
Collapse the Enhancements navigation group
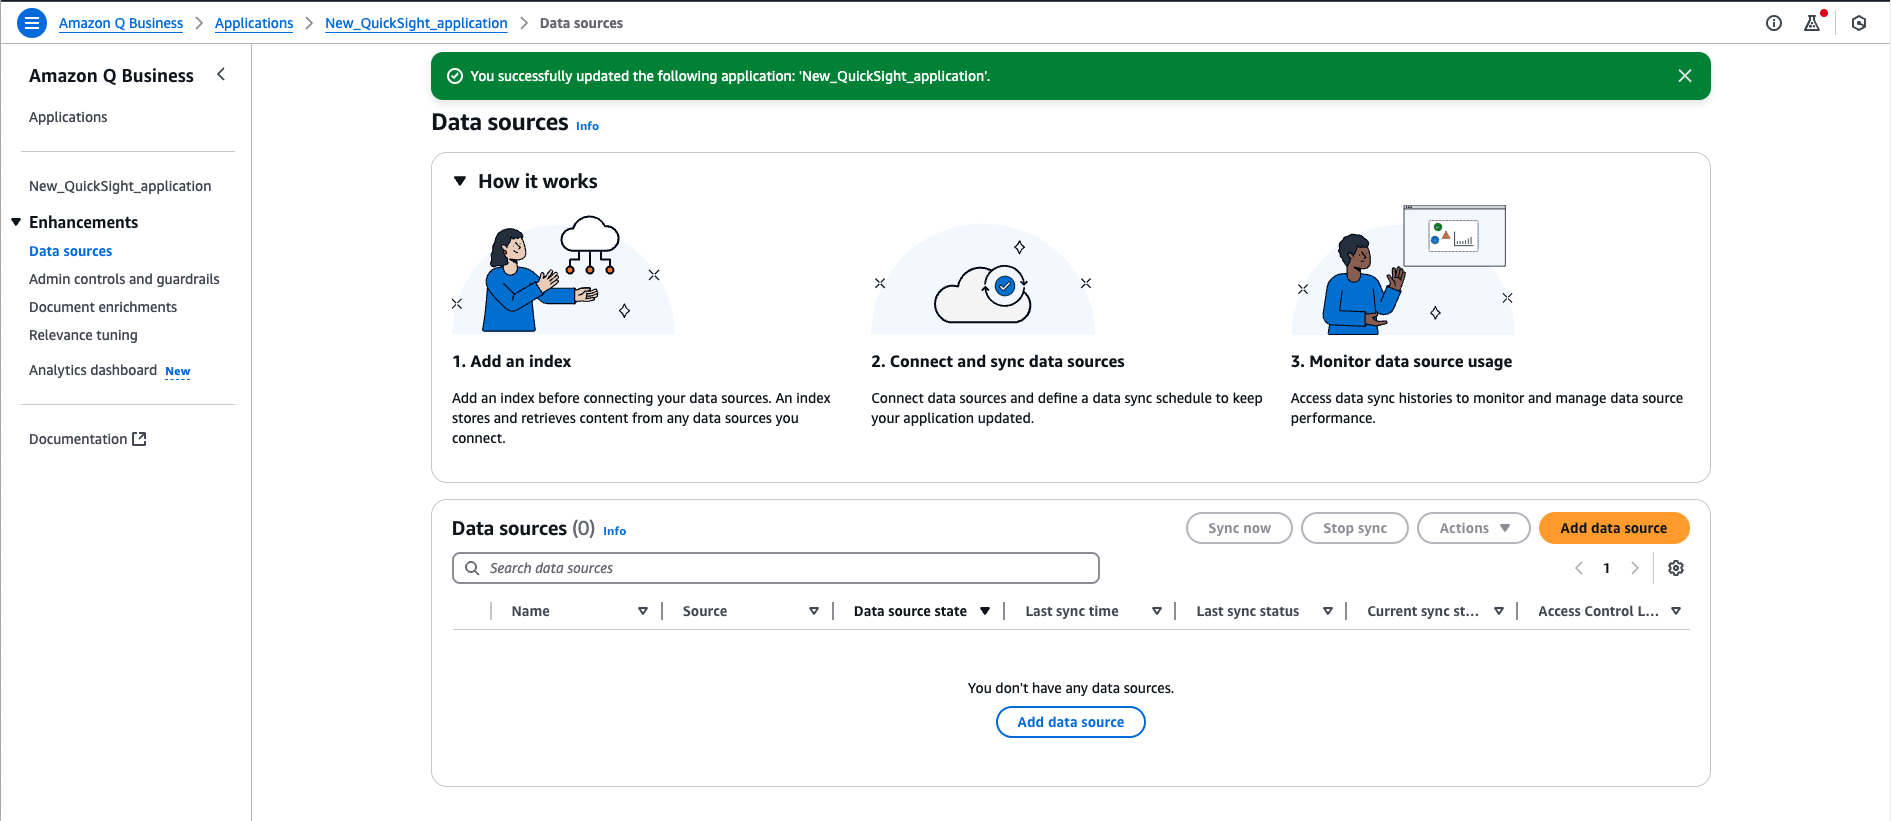pyautogui.click(x=16, y=222)
